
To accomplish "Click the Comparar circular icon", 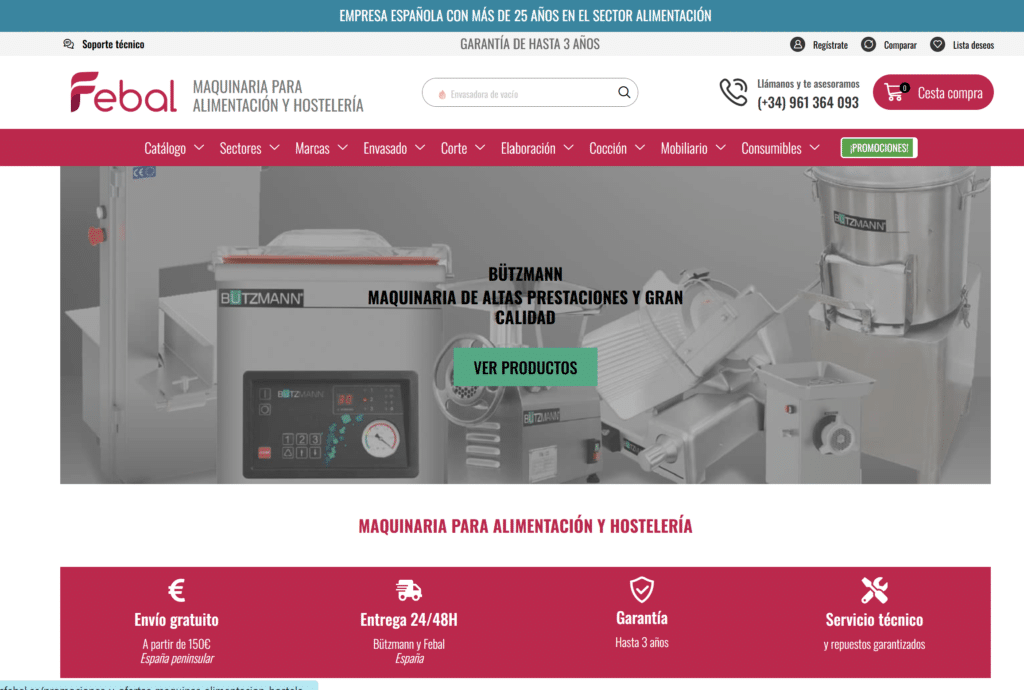I will 868,44.
